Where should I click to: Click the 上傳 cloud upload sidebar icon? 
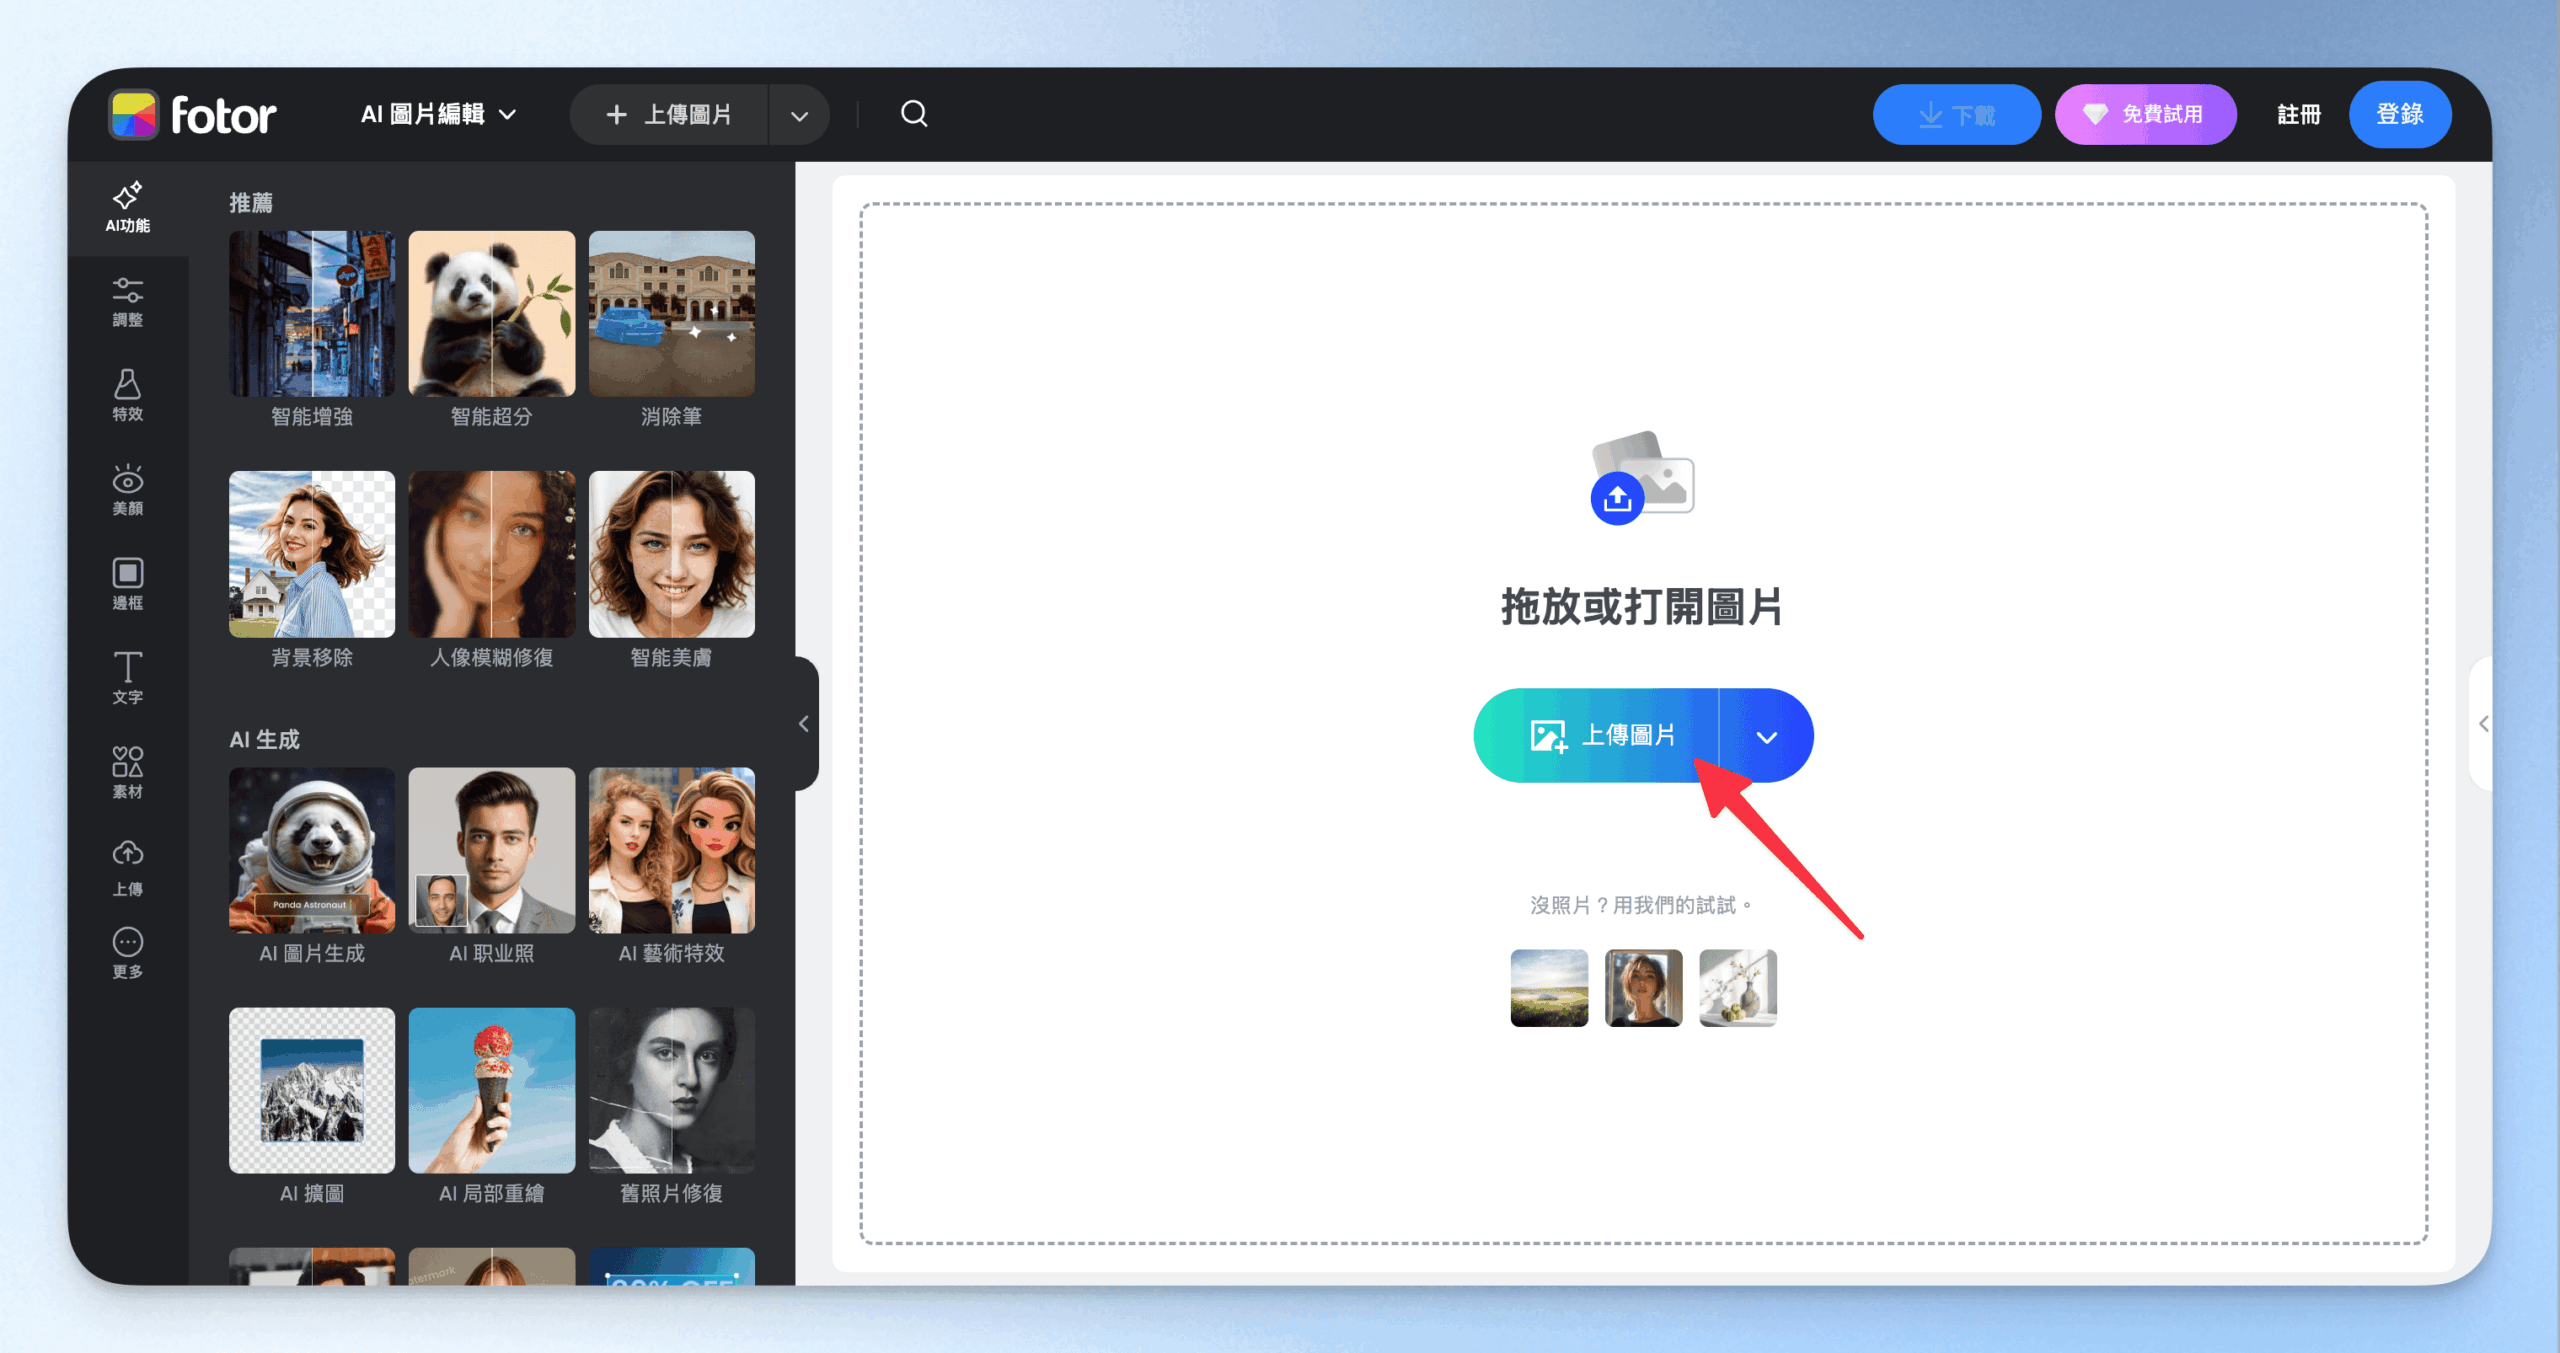point(128,867)
